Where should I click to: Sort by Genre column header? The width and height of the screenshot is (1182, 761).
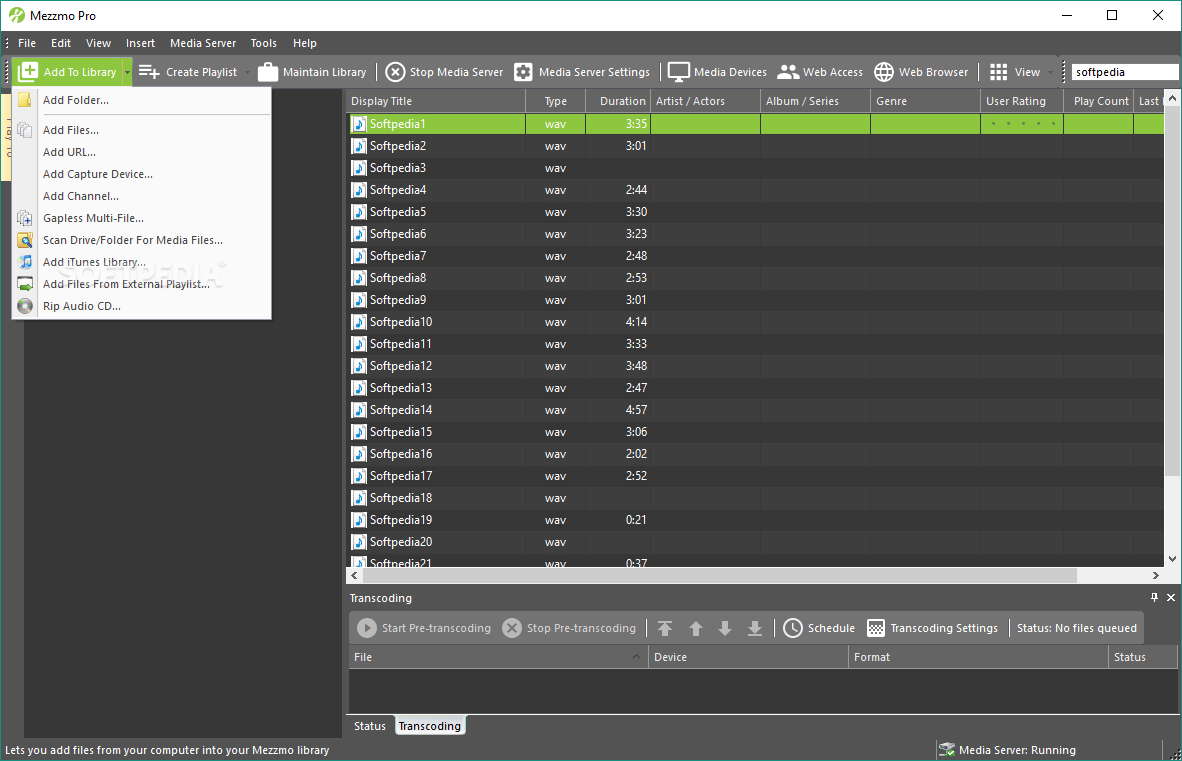925,101
